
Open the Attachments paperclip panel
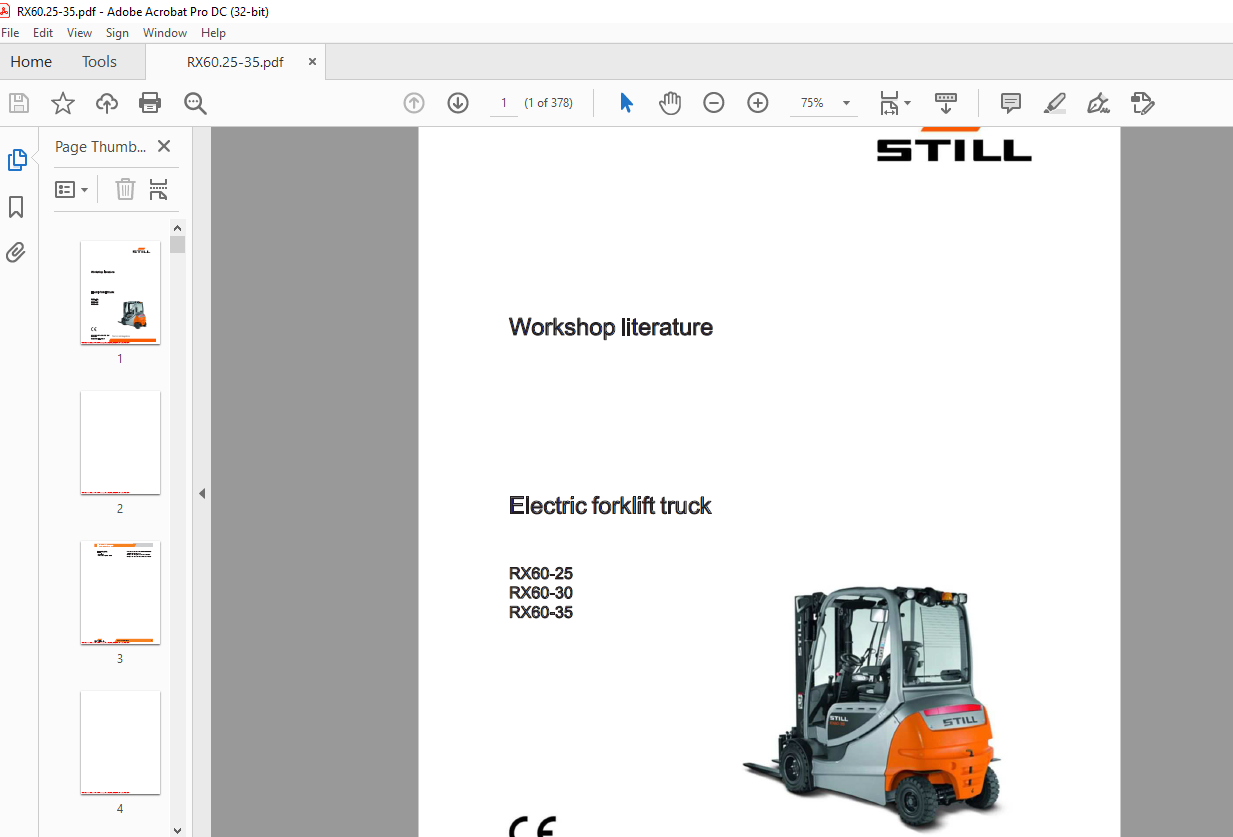[x=16, y=252]
